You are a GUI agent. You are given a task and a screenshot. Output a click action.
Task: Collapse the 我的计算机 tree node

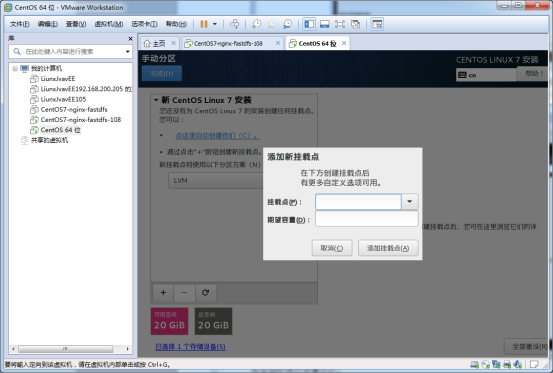15,68
